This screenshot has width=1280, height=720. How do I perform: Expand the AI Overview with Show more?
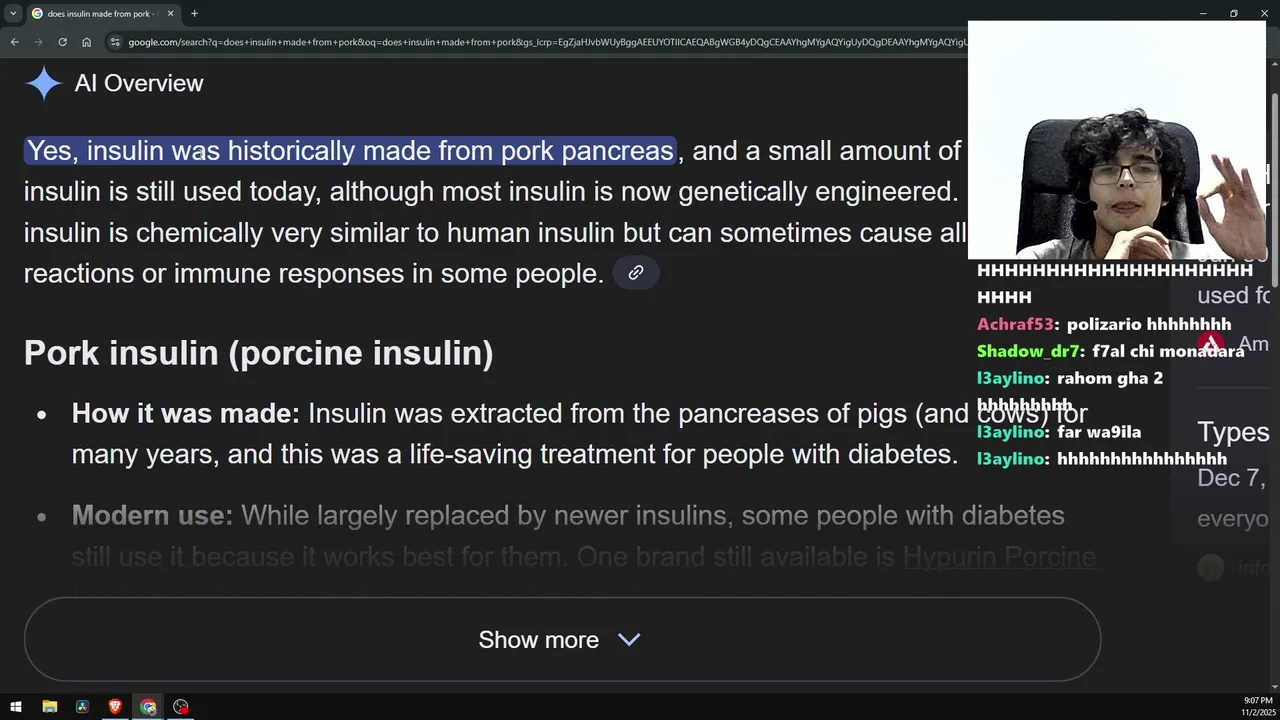coord(561,640)
